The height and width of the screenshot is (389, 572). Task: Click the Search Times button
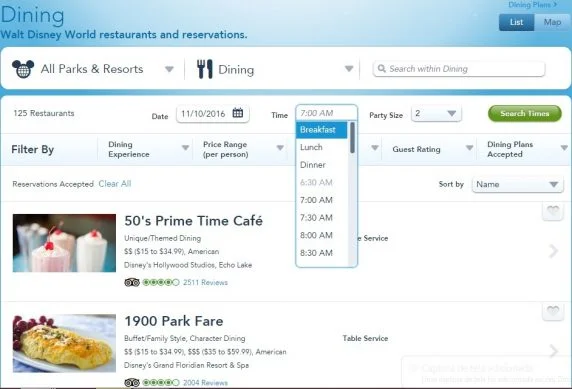click(x=525, y=113)
